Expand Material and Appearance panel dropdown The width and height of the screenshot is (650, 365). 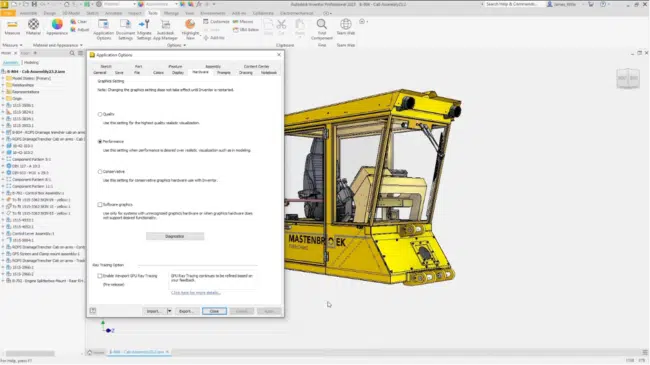(x=81, y=45)
